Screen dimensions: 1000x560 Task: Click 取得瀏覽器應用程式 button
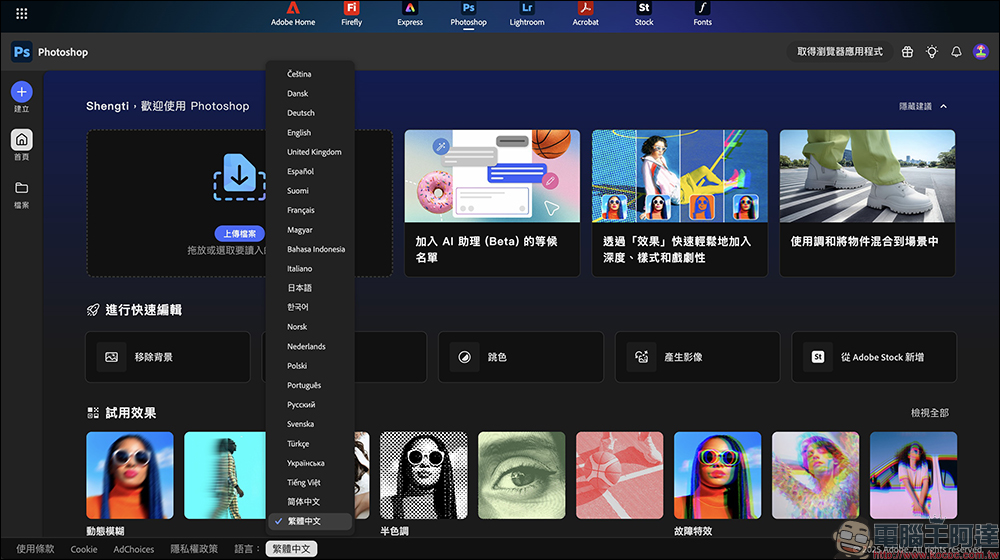(x=839, y=52)
